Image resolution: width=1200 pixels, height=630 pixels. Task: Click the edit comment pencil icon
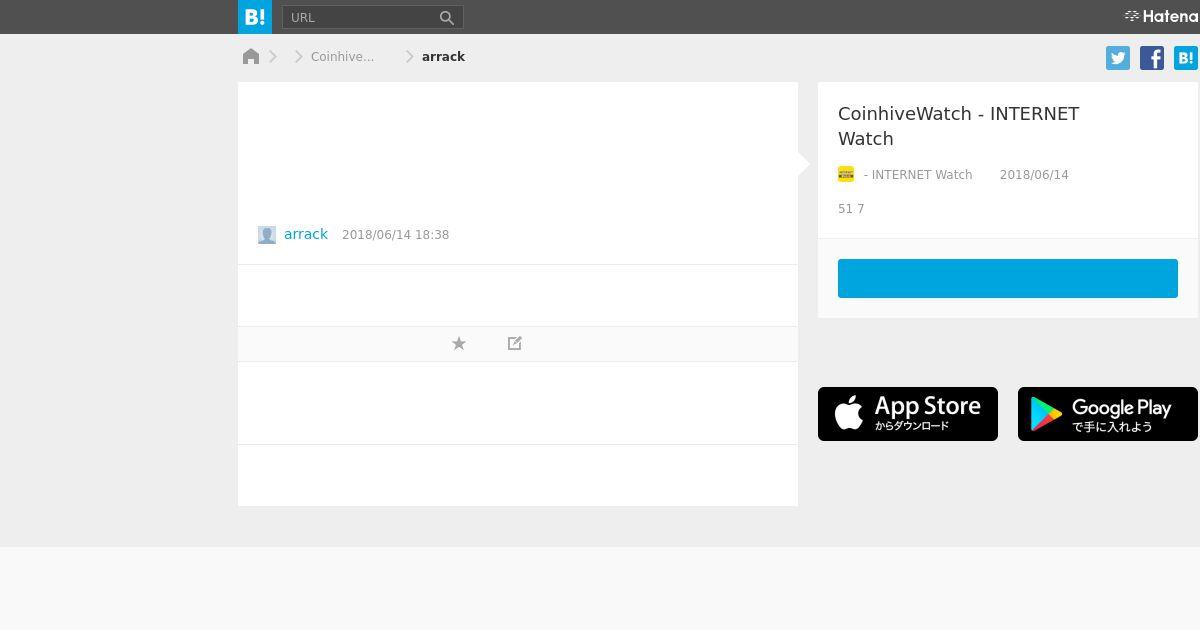click(x=515, y=343)
